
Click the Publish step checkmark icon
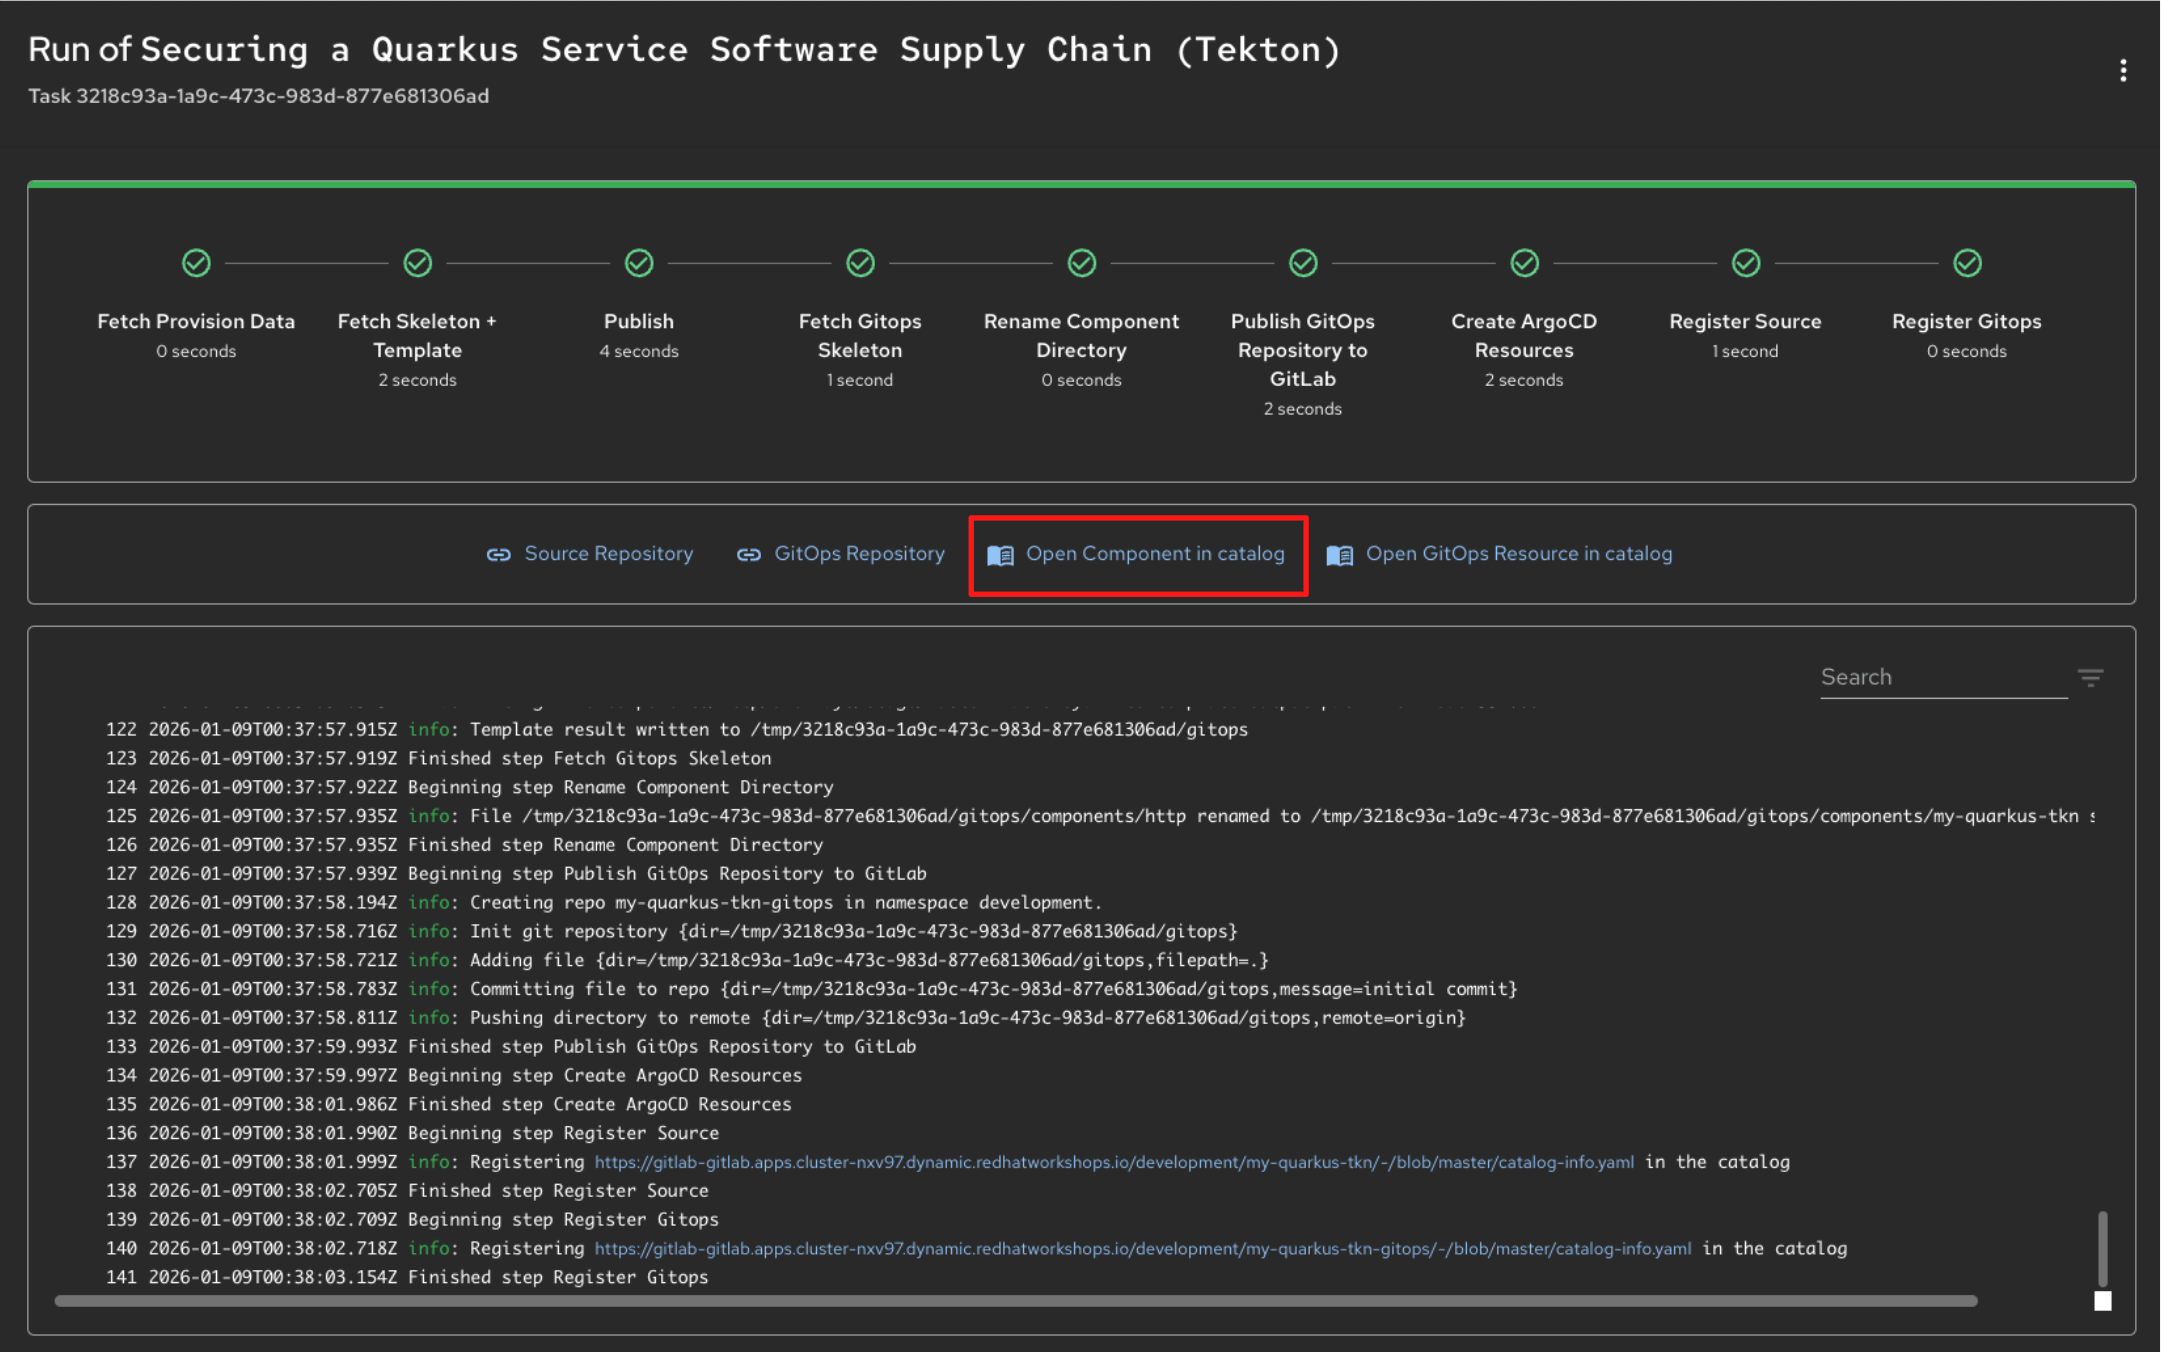pyautogui.click(x=639, y=263)
